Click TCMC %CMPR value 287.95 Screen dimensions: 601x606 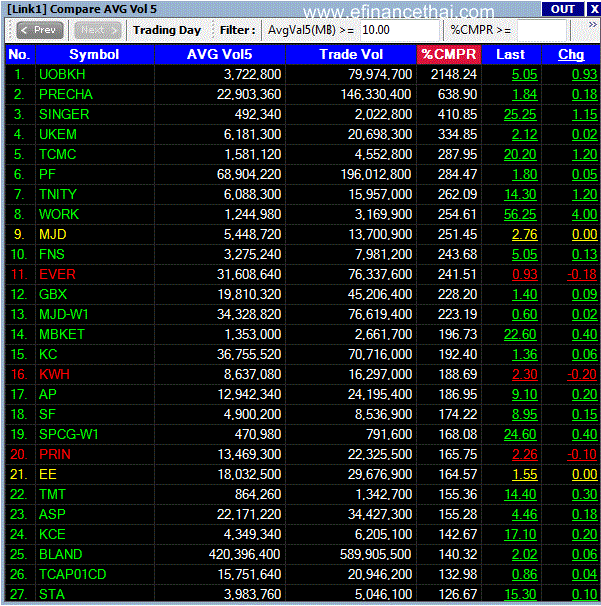click(458, 155)
